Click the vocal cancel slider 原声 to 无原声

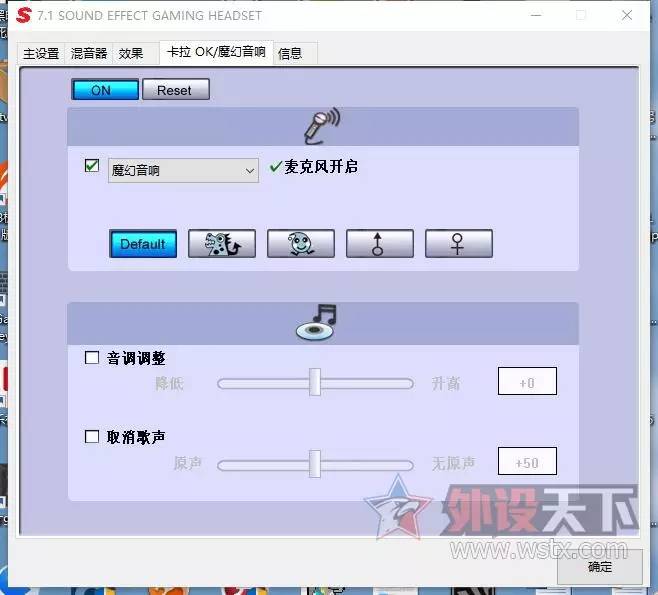pos(315,465)
